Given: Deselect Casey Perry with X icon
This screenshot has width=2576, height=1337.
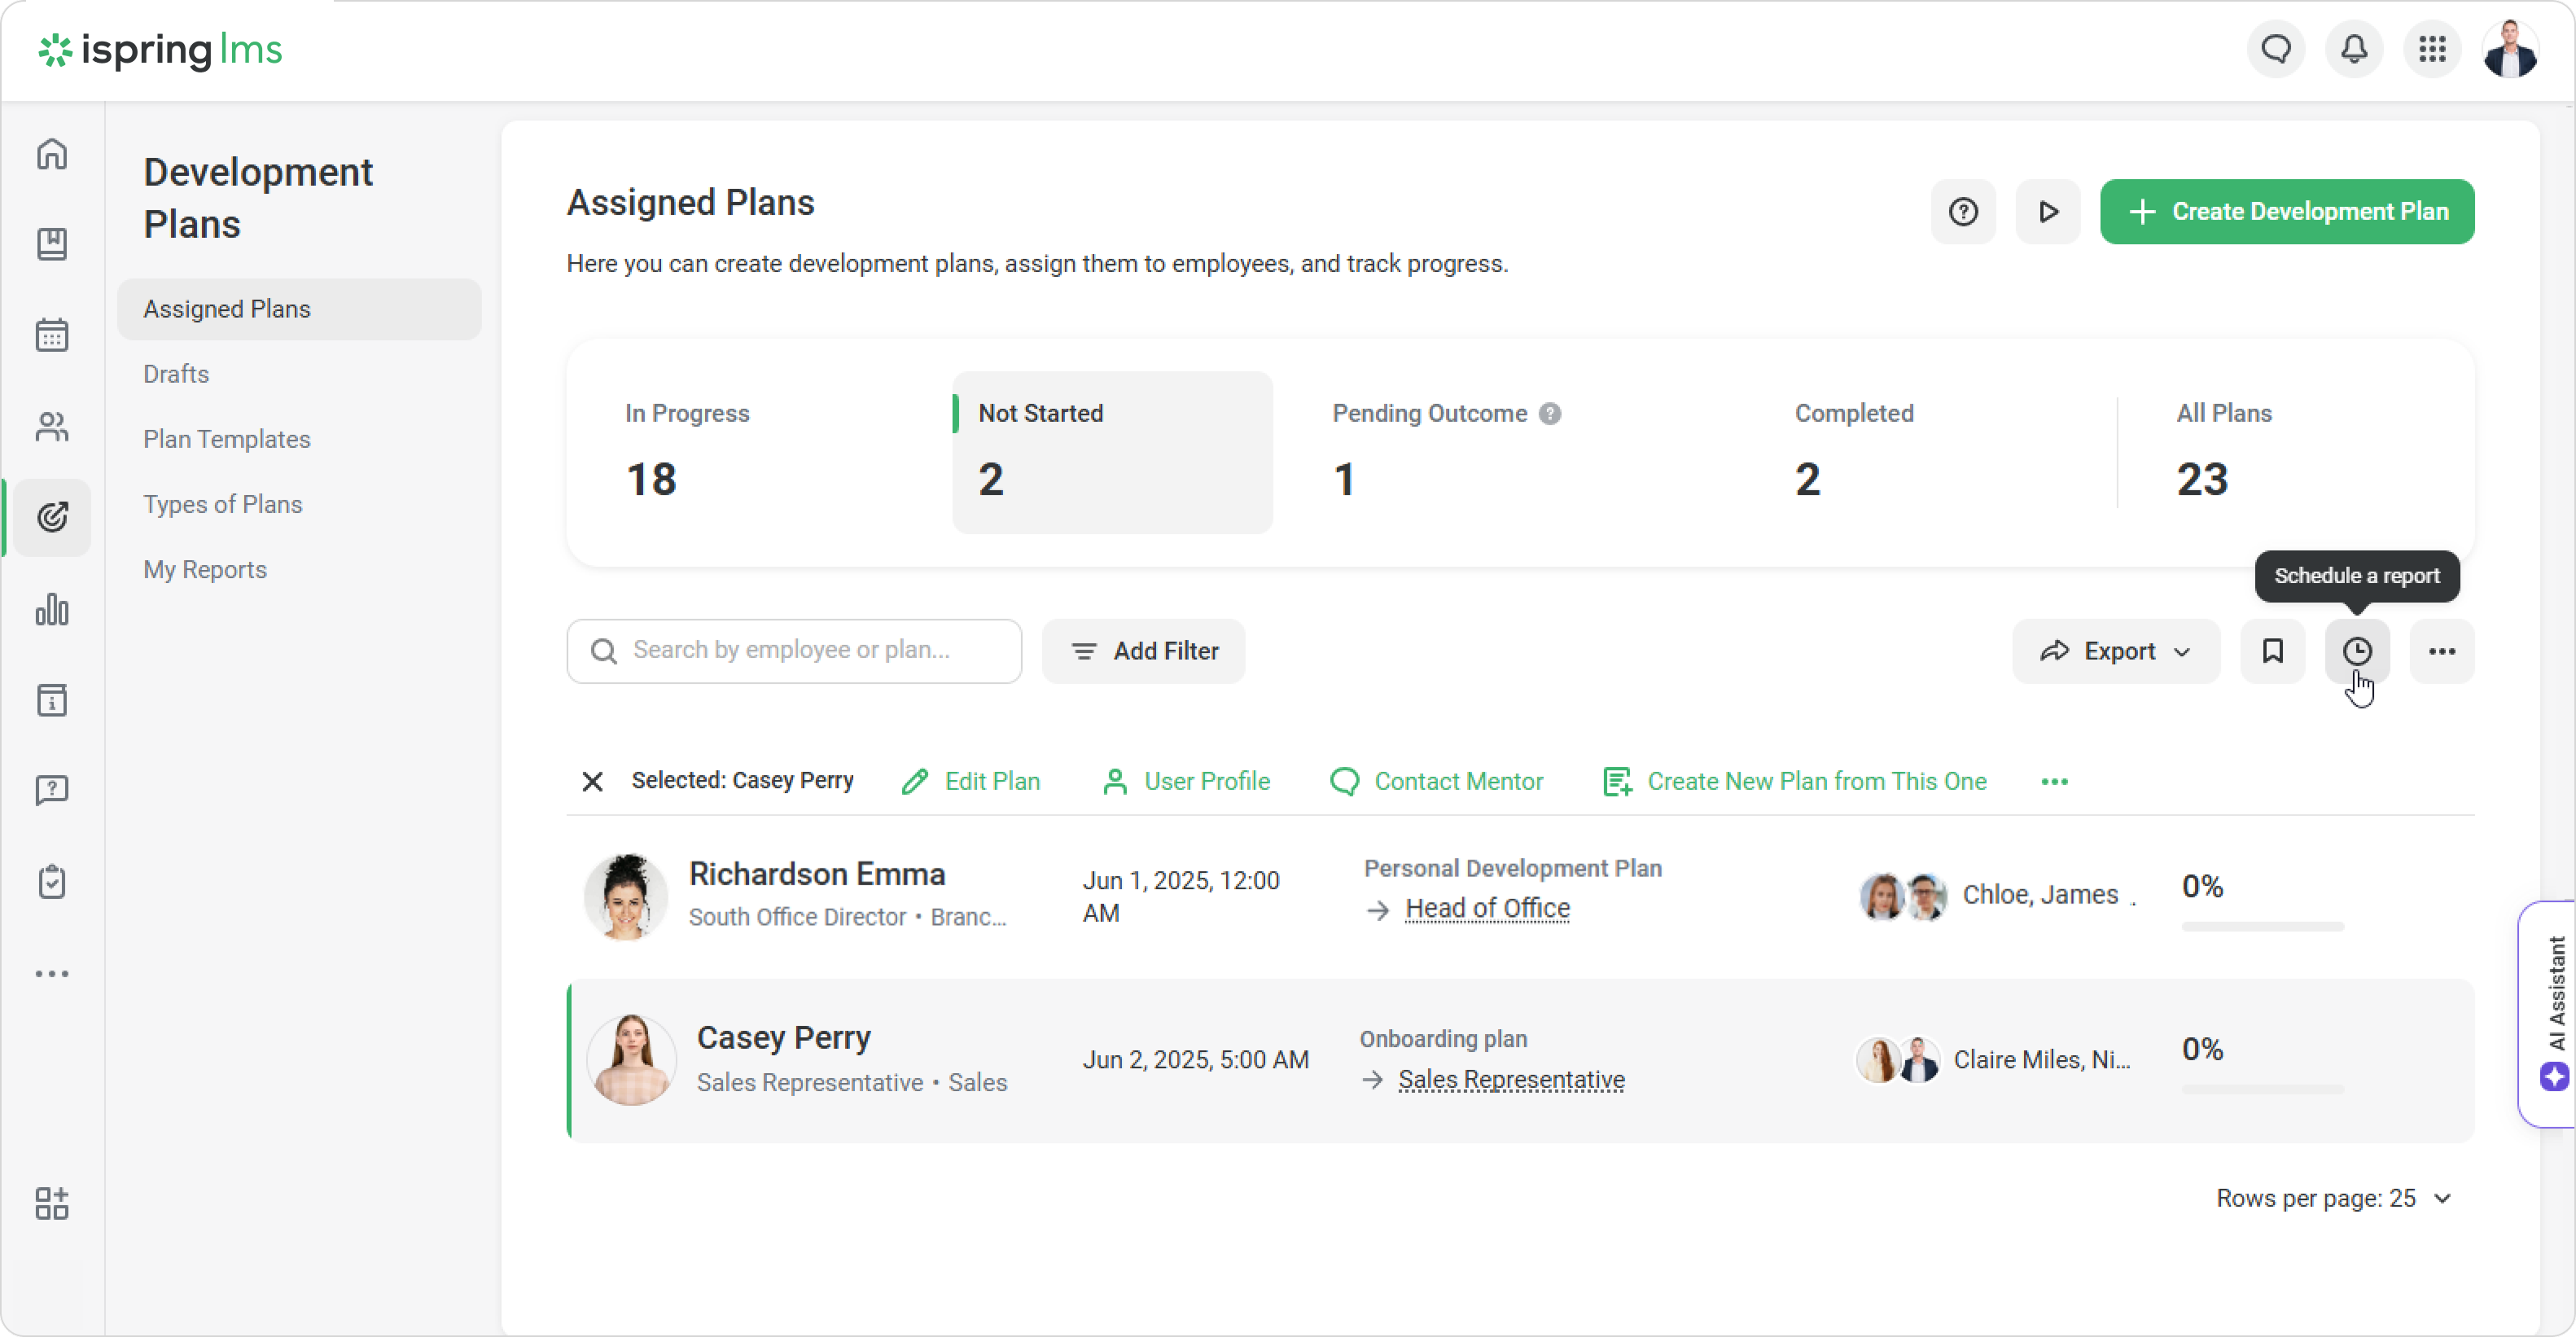Looking at the screenshot, I should tap(592, 781).
